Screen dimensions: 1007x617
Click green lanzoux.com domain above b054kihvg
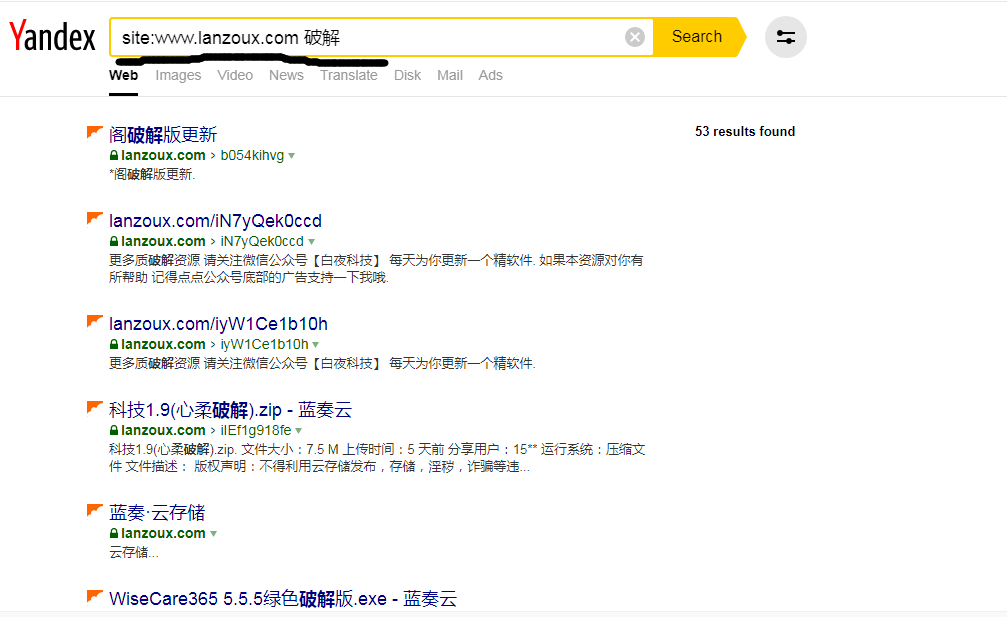[x=163, y=155]
